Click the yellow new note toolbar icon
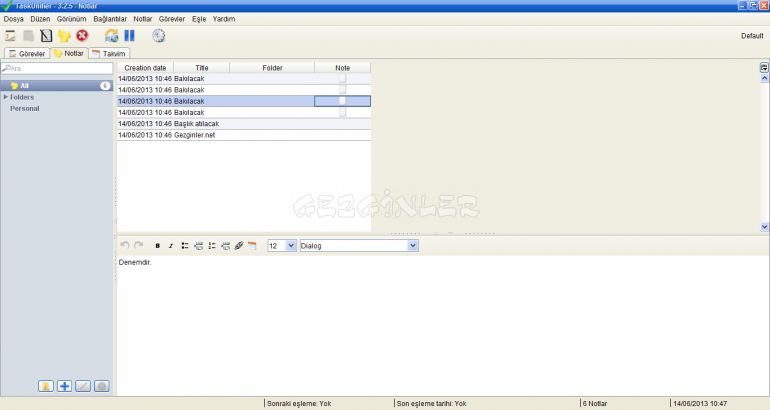 coord(64,36)
